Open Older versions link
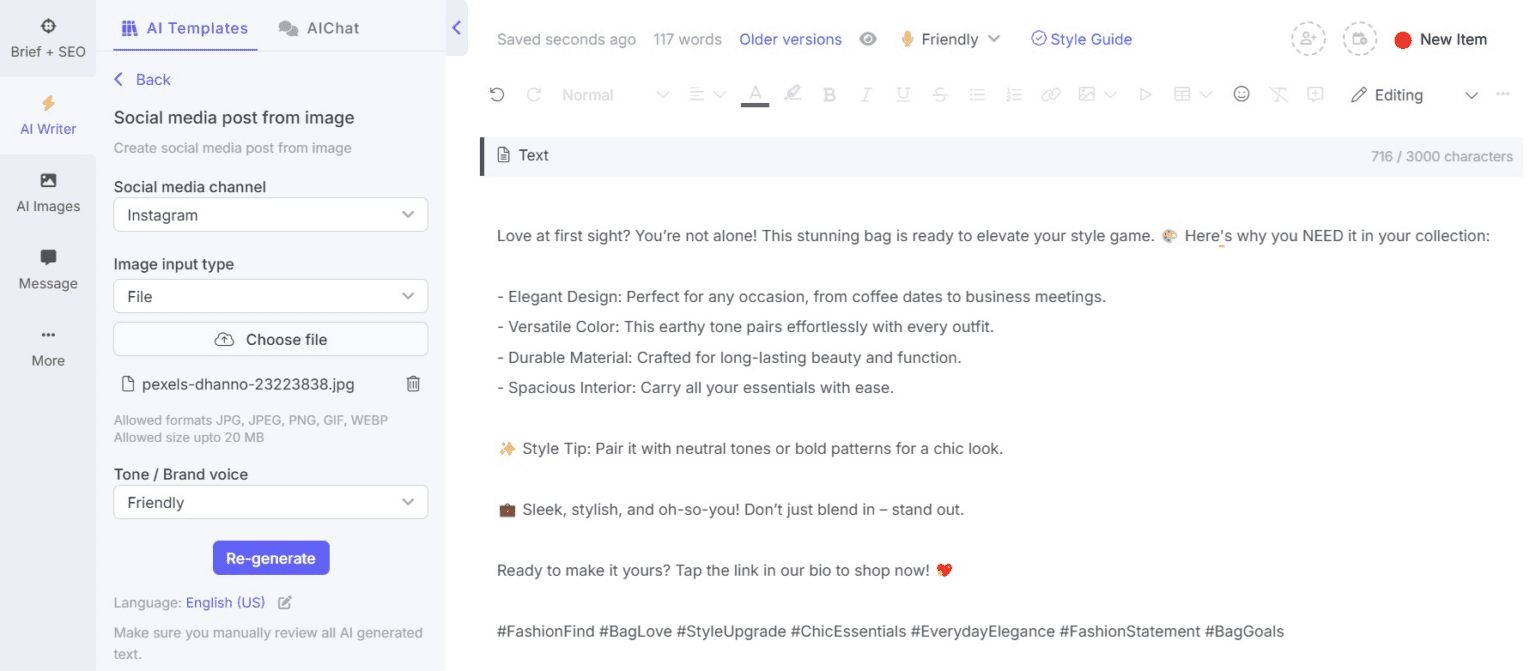The height and width of the screenshot is (671, 1536). [x=790, y=39]
